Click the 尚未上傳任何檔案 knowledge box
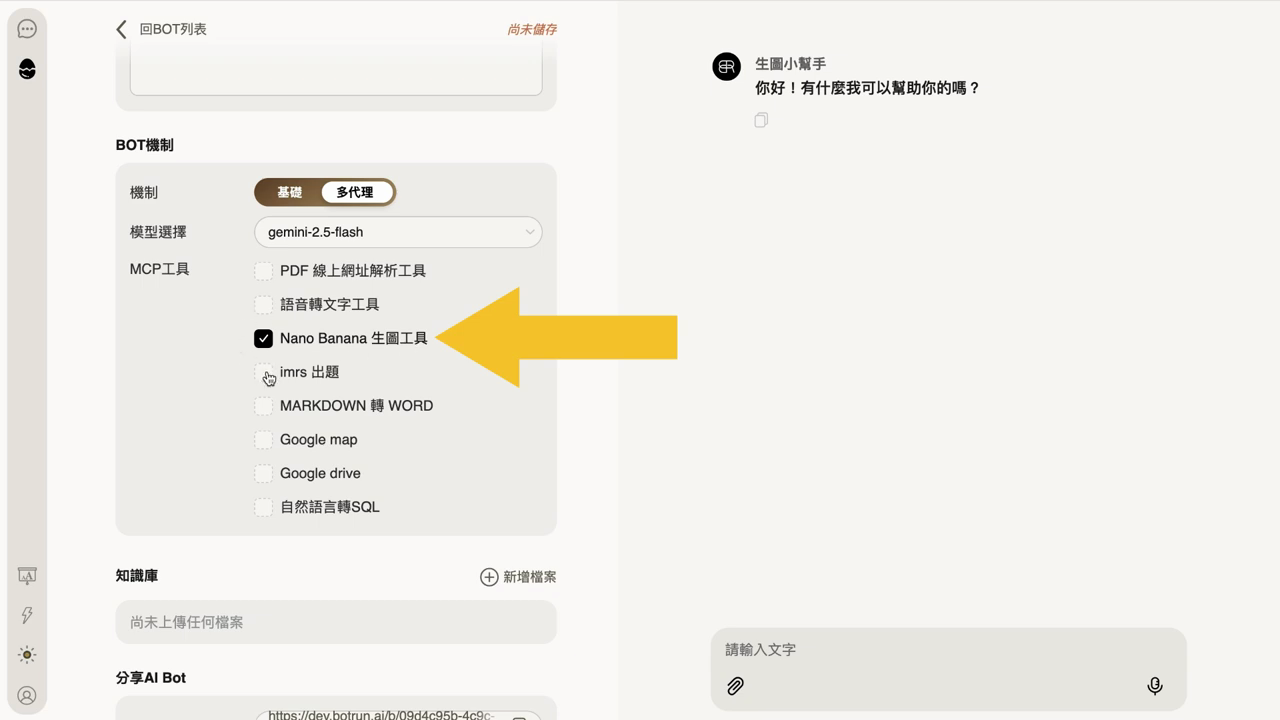Screen dimensions: 1280x720 (336, 622)
